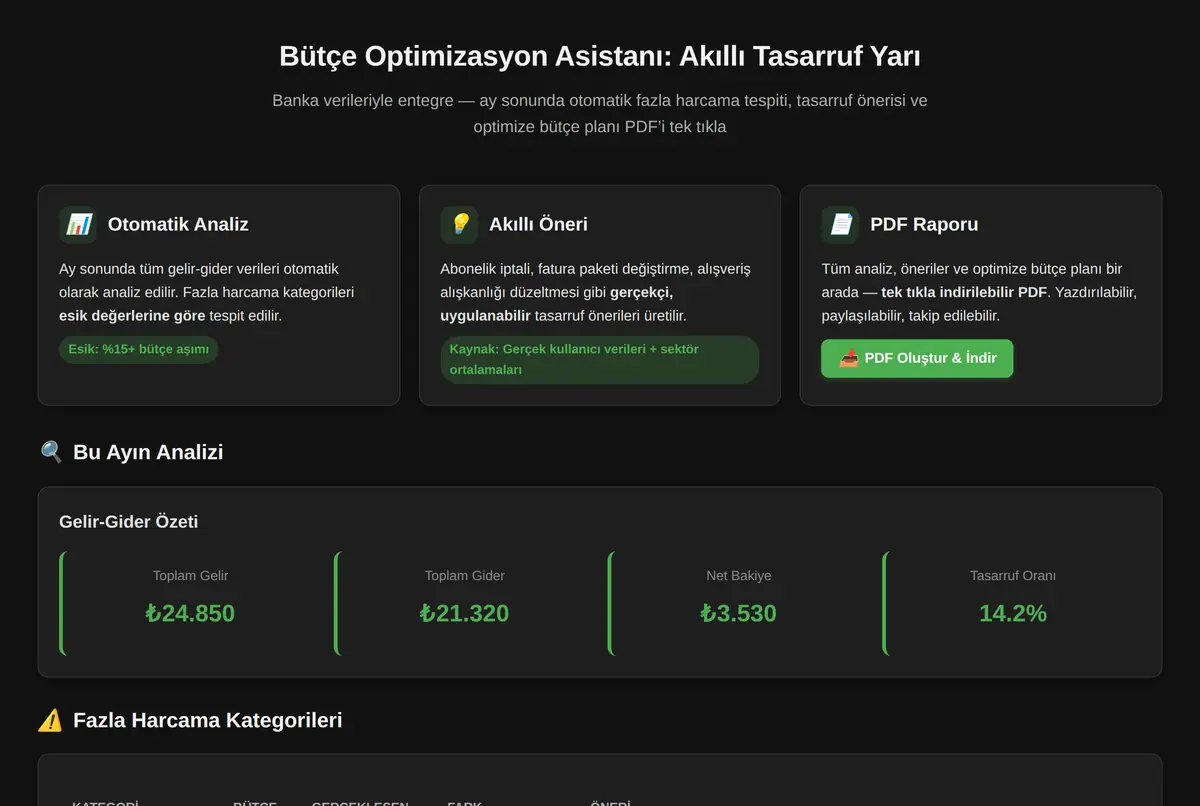
Task: Click the PDF Raporu document icon
Action: click(x=840, y=225)
